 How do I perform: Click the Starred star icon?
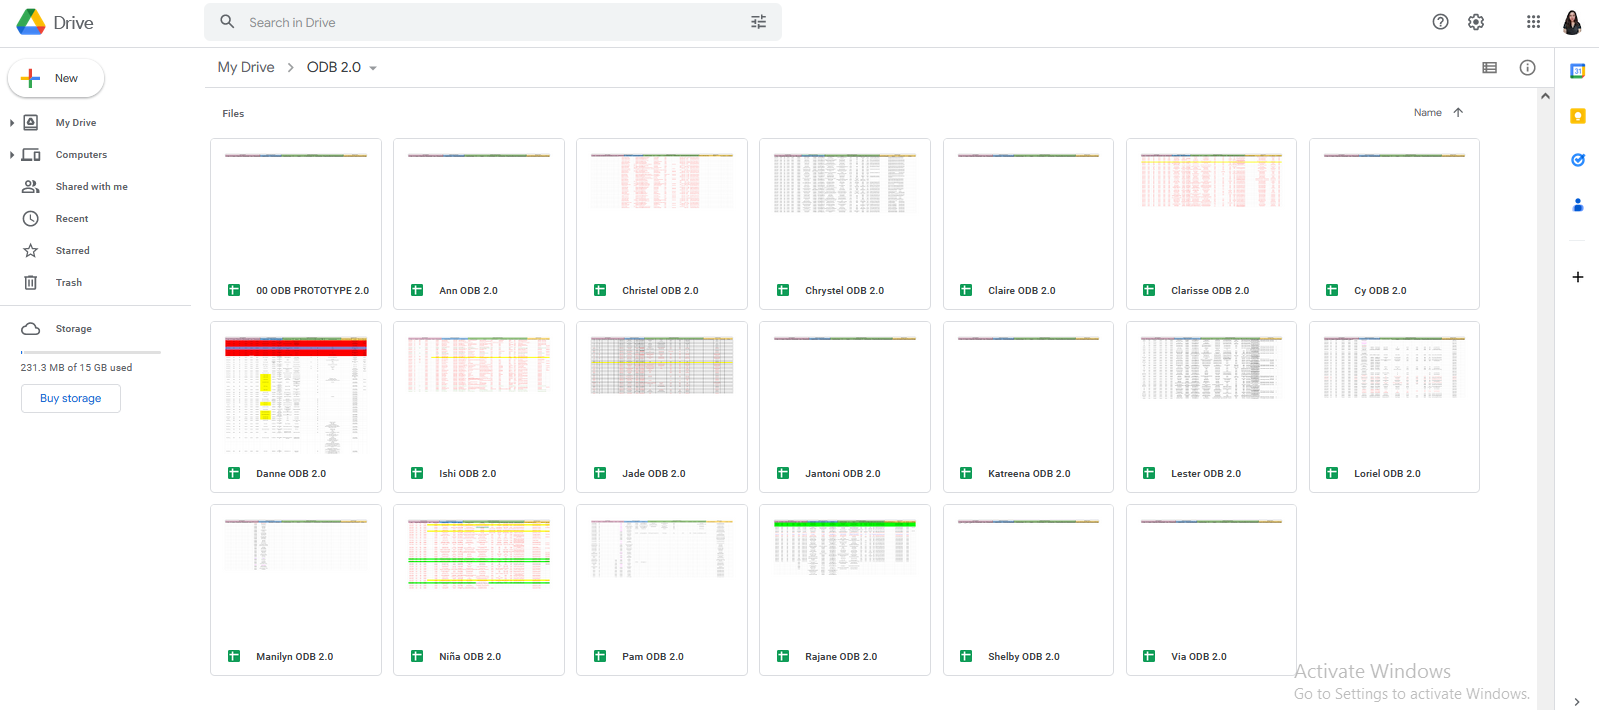31,251
